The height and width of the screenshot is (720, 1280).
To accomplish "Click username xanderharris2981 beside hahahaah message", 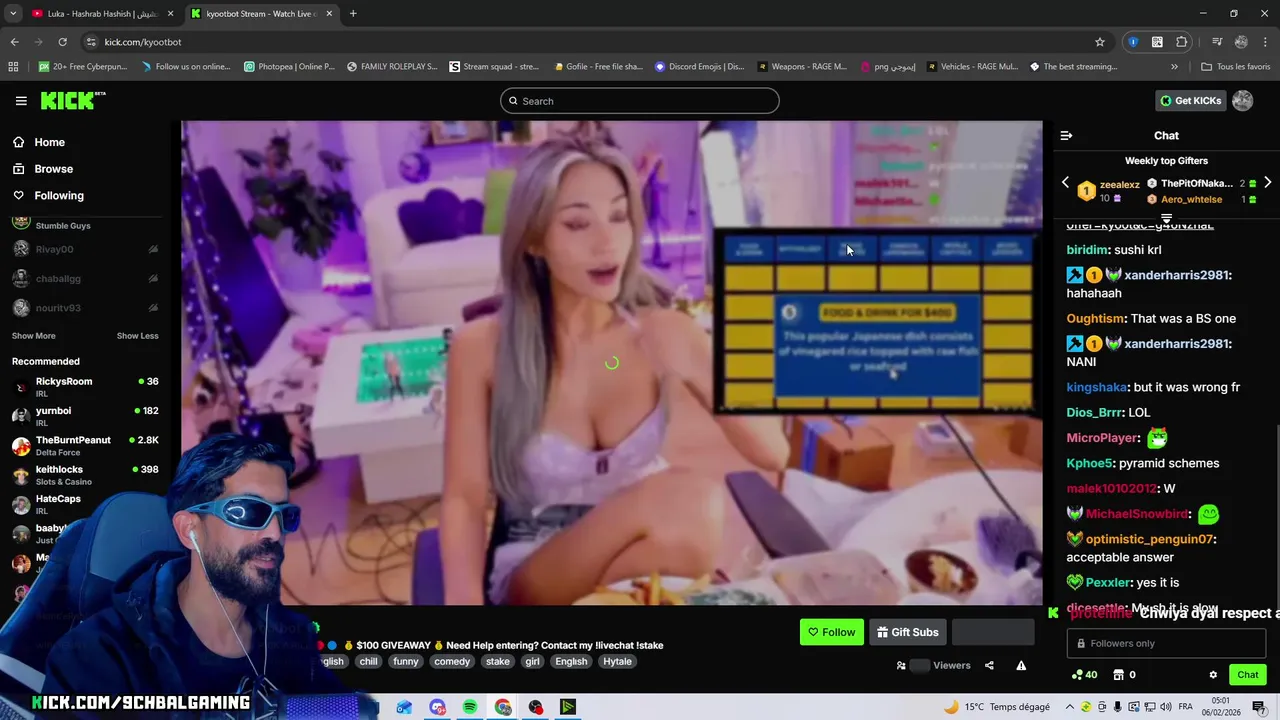I will (1177, 275).
